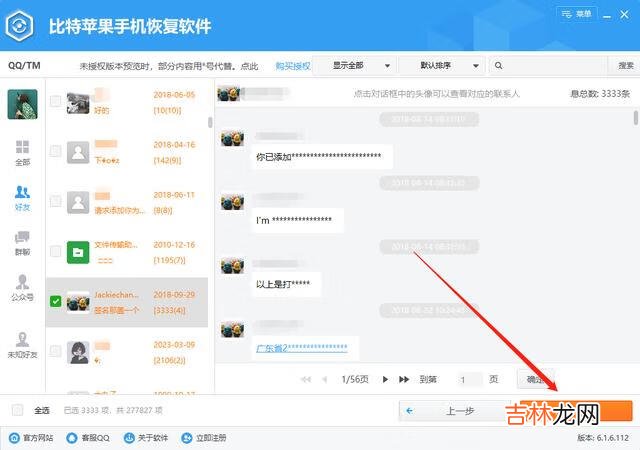
Task: Show 未知好友 (Unknown friends) sidebar icon
Action: tap(22, 343)
